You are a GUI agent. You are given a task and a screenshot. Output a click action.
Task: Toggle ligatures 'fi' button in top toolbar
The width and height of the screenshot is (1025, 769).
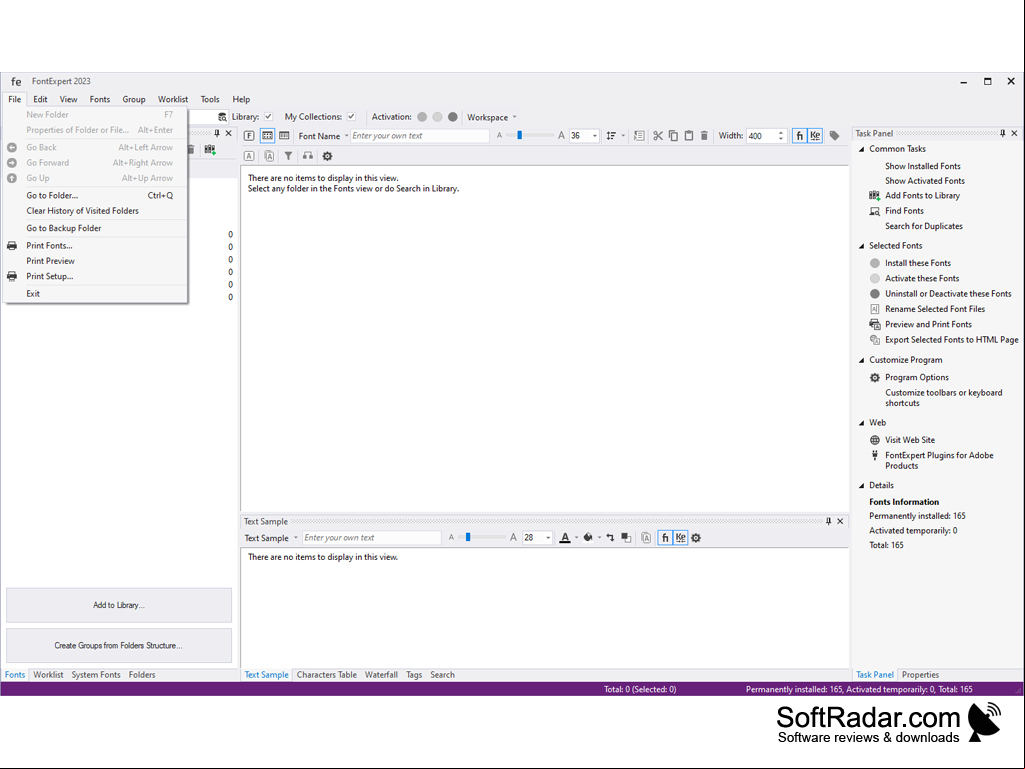pyautogui.click(x=799, y=135)
